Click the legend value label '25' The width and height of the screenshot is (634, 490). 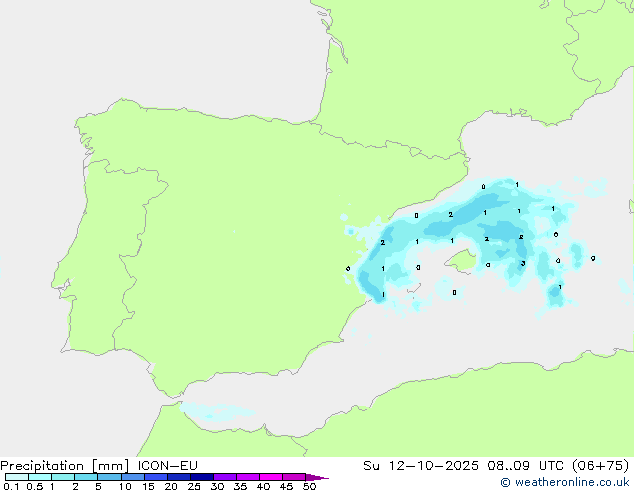coord(194,486)
